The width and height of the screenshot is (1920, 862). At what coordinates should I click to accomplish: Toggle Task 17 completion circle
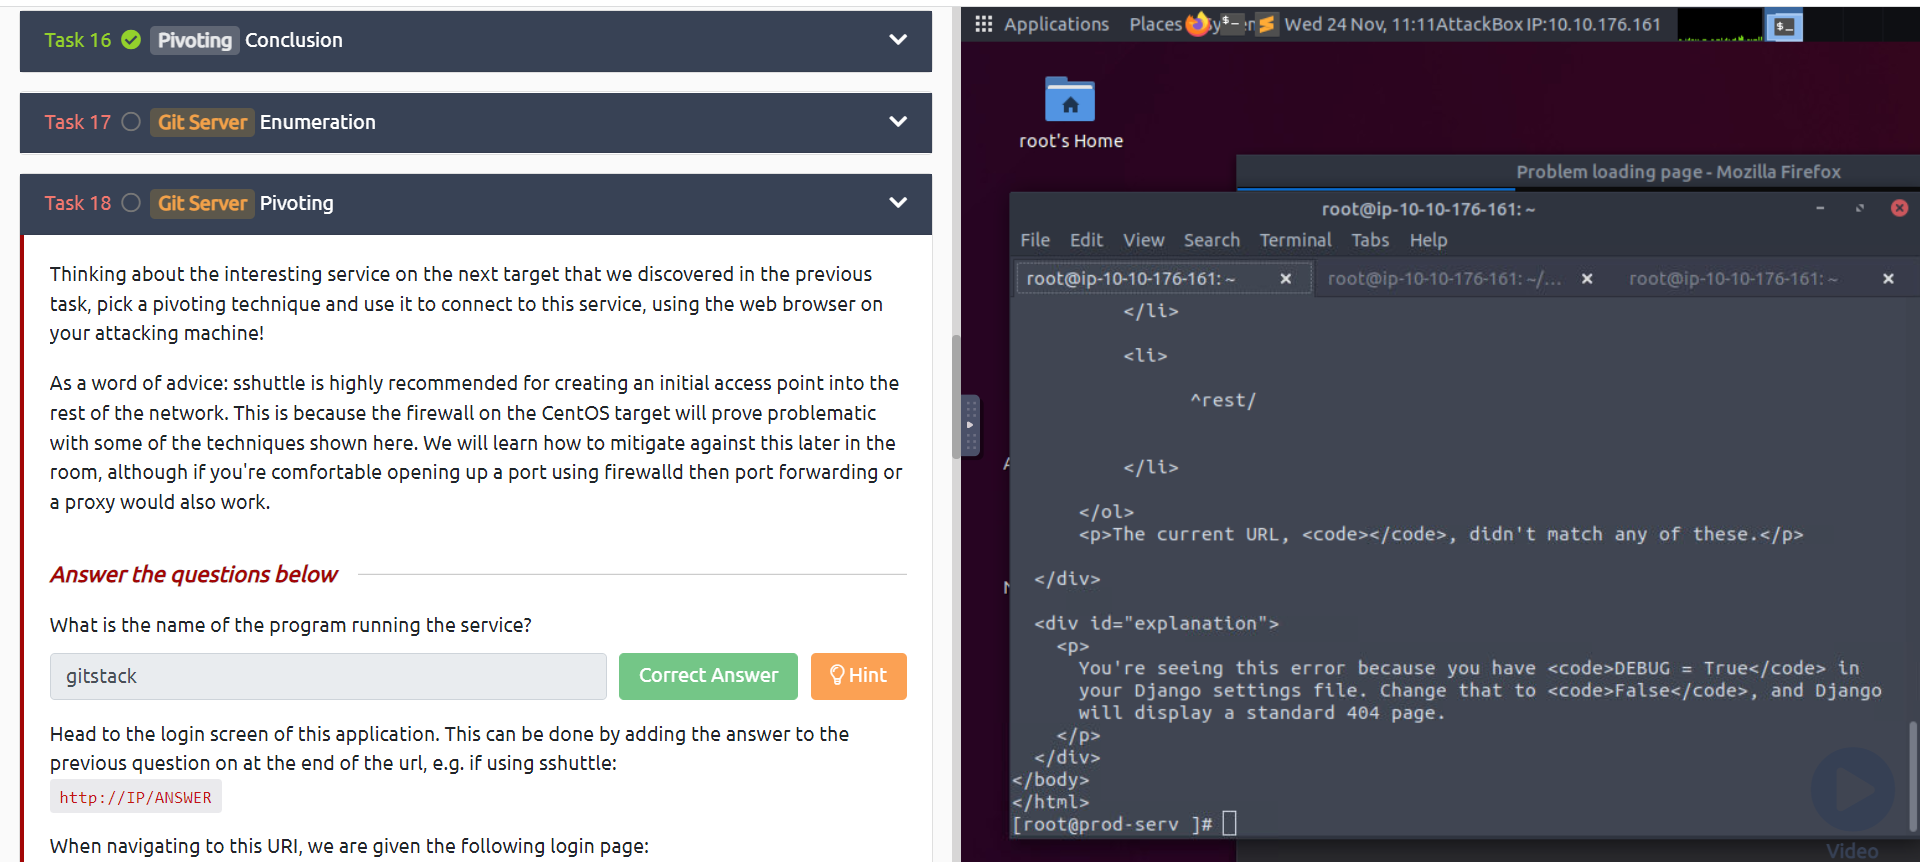click(131, 122)
